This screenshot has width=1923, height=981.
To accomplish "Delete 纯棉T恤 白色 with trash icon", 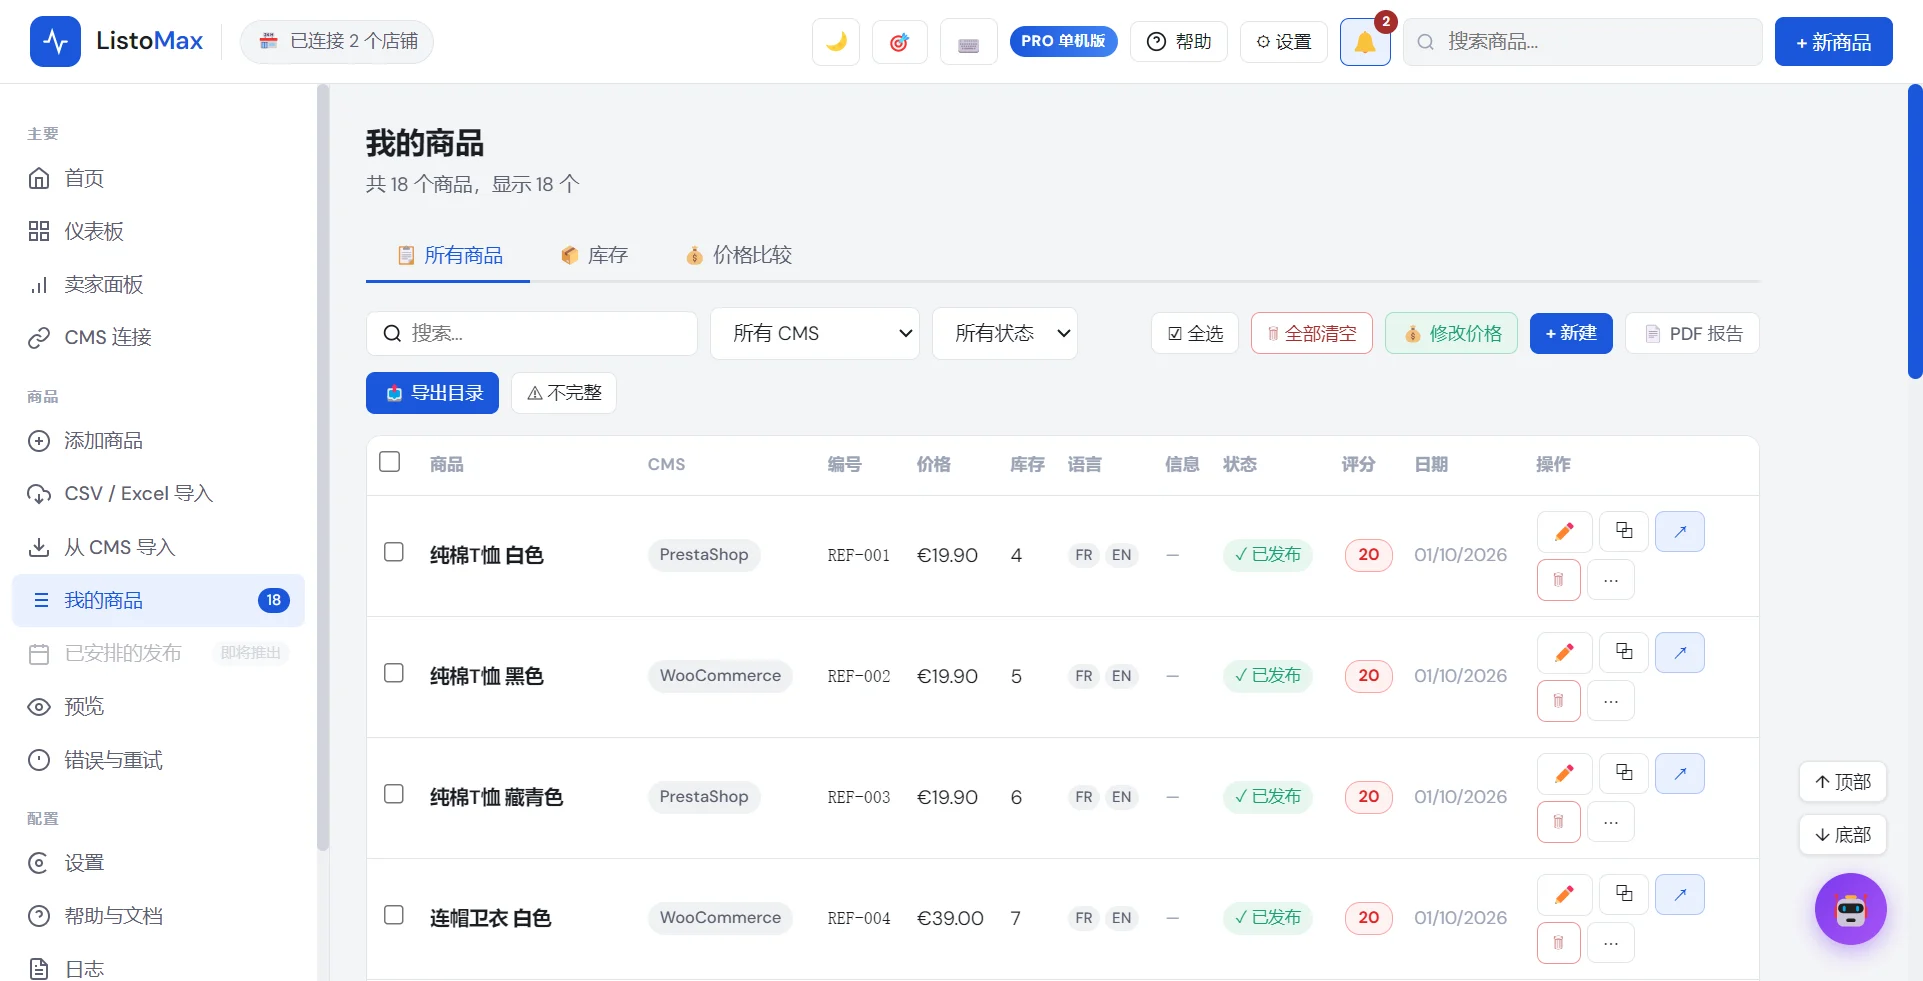I will pos(1558,580).
